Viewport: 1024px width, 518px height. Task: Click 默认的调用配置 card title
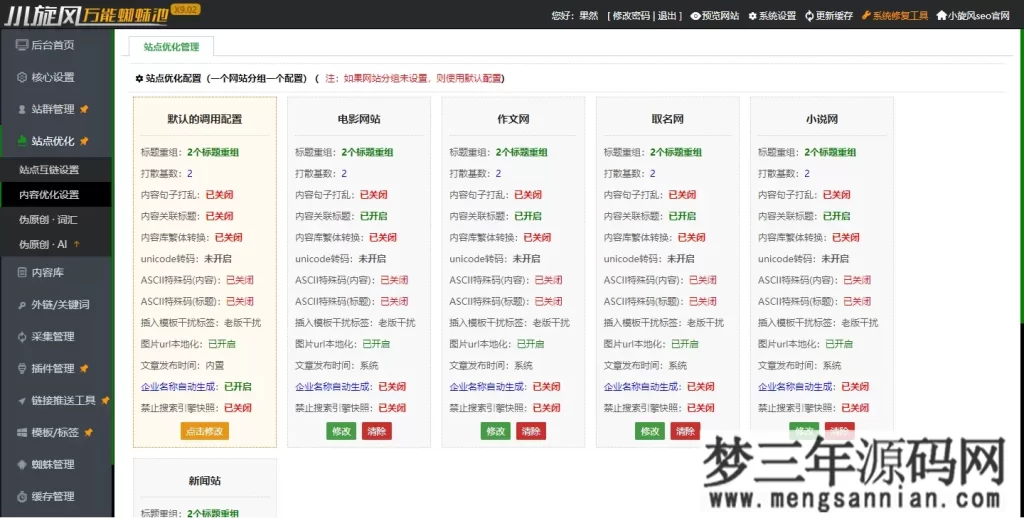[204, 120]
